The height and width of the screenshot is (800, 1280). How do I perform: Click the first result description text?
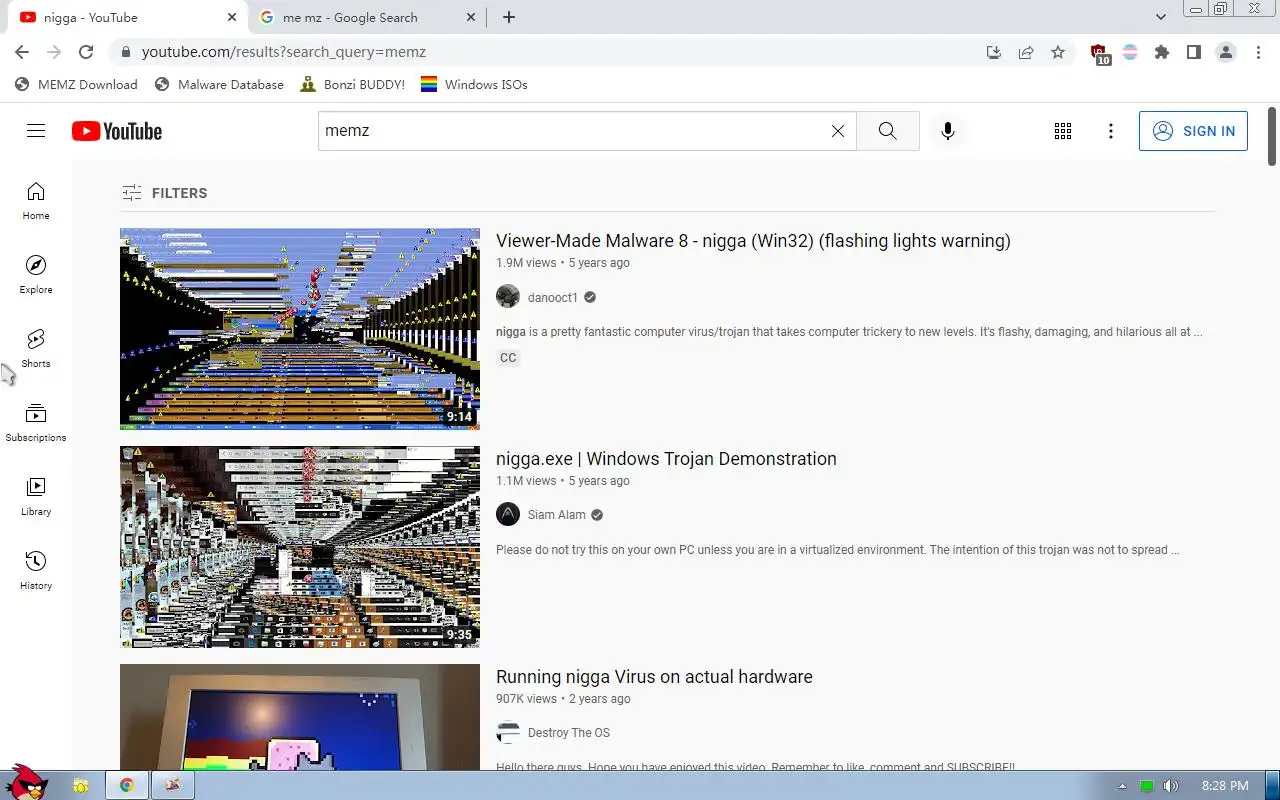[x=849, y=332]
